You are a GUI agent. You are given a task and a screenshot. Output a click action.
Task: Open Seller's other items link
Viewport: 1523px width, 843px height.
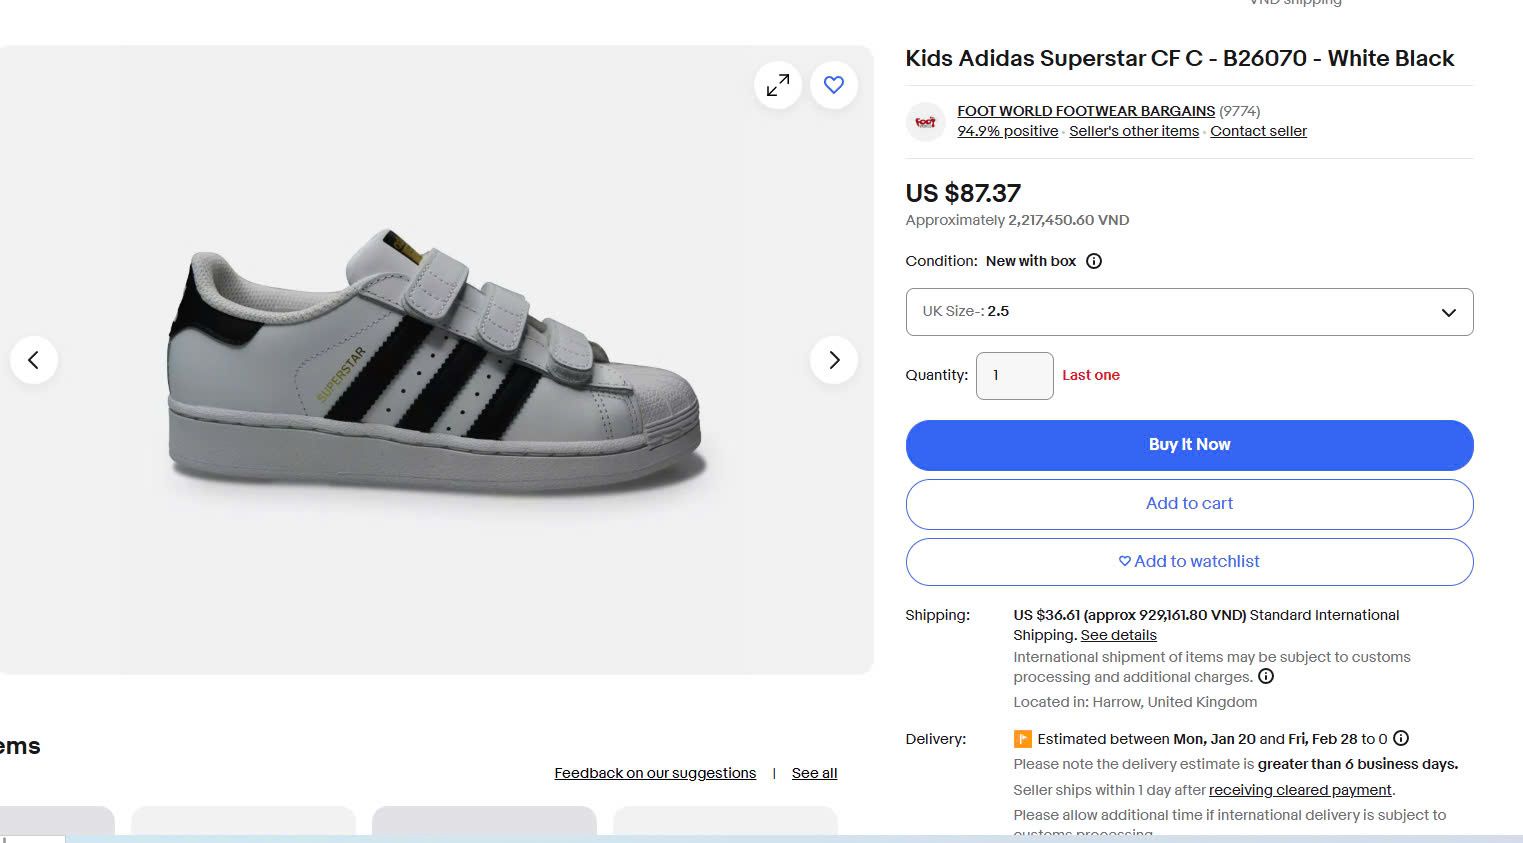1133,131
